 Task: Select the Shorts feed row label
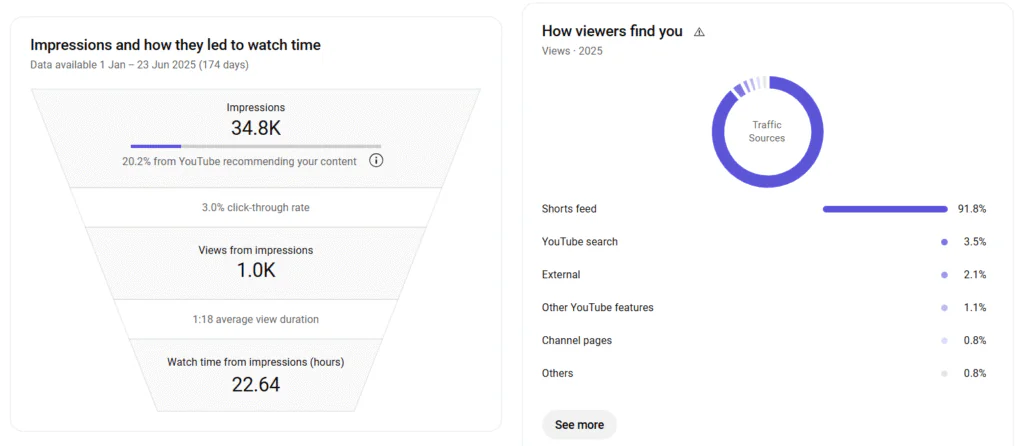click(x=569, y=209)
